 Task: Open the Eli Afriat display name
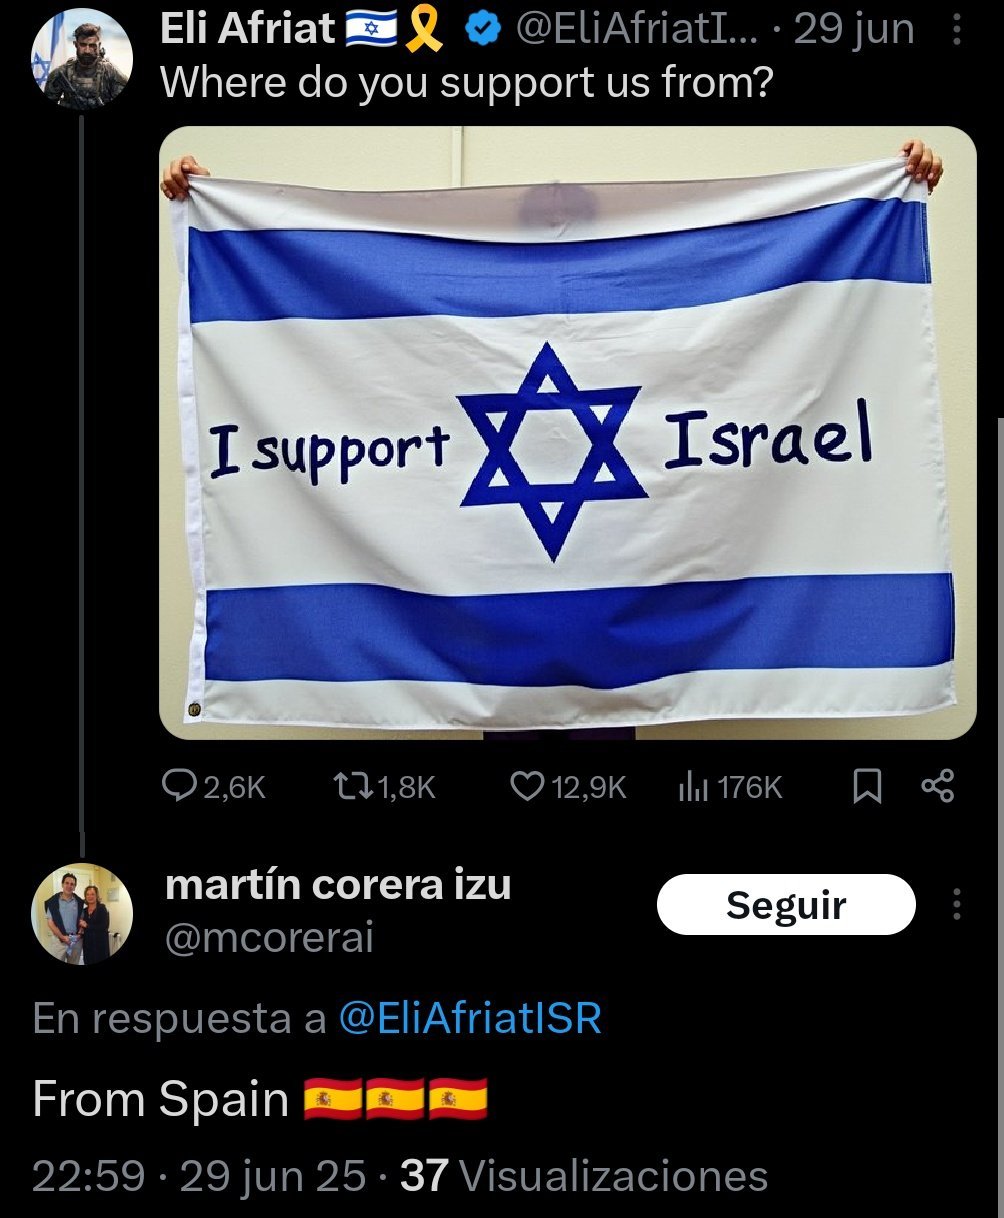click(247, 29)
